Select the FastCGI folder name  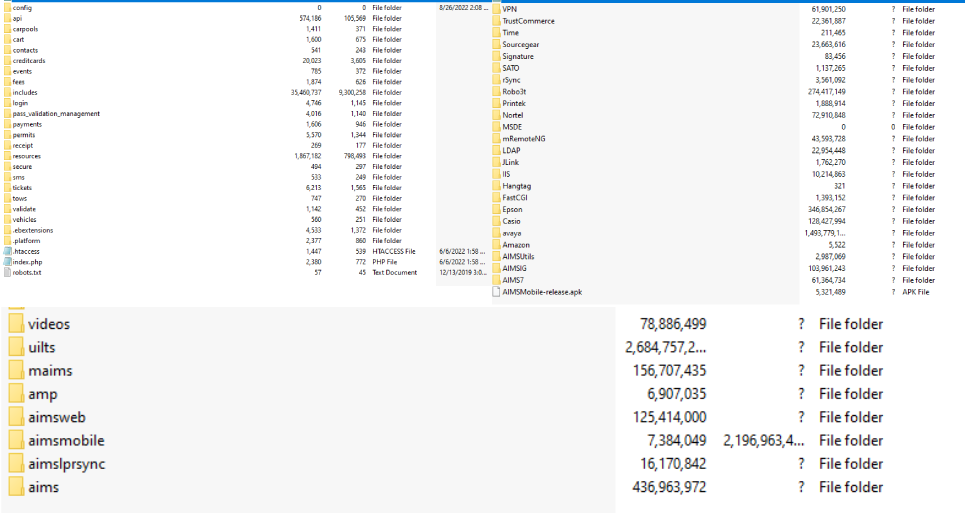click(515, 197)
